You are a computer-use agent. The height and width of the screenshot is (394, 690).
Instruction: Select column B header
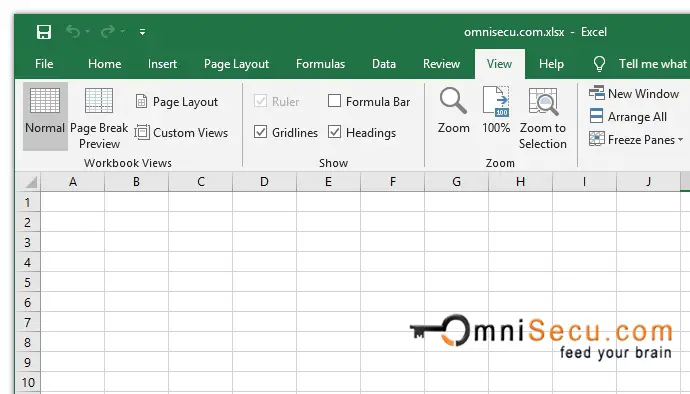point(136,182)
